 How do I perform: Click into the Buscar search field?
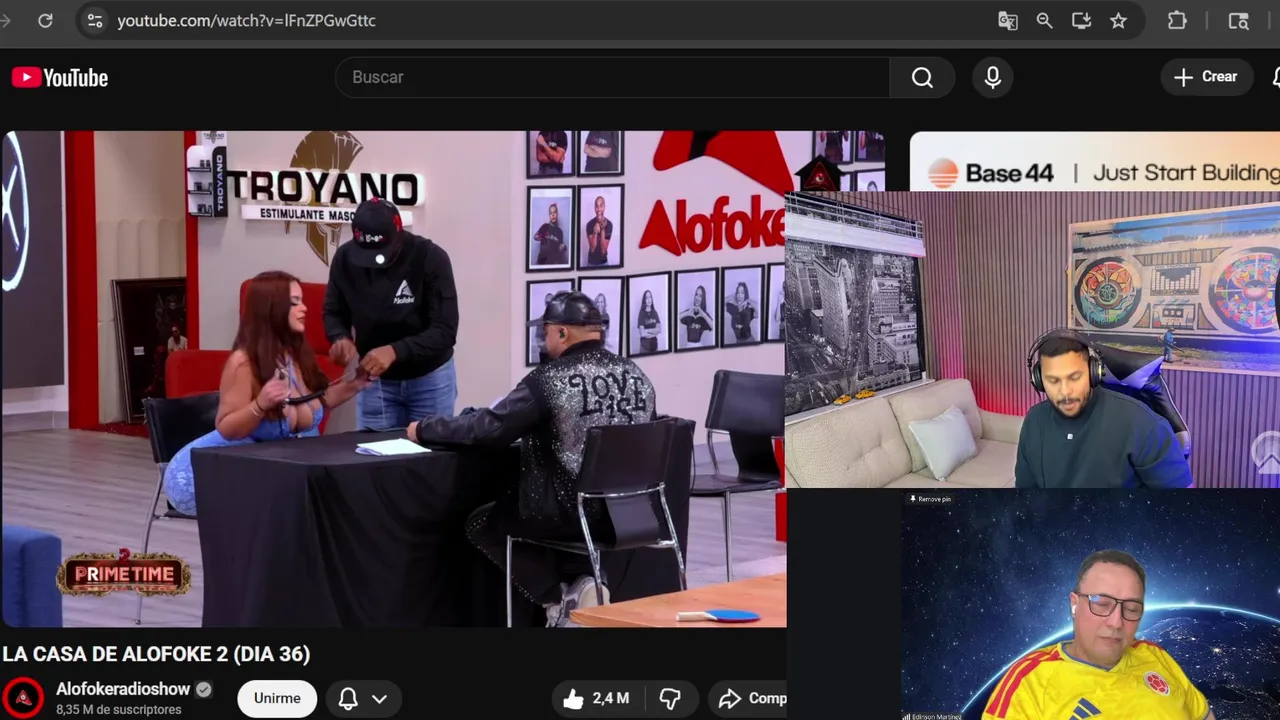pyautogui.click(x=612, y=77)
